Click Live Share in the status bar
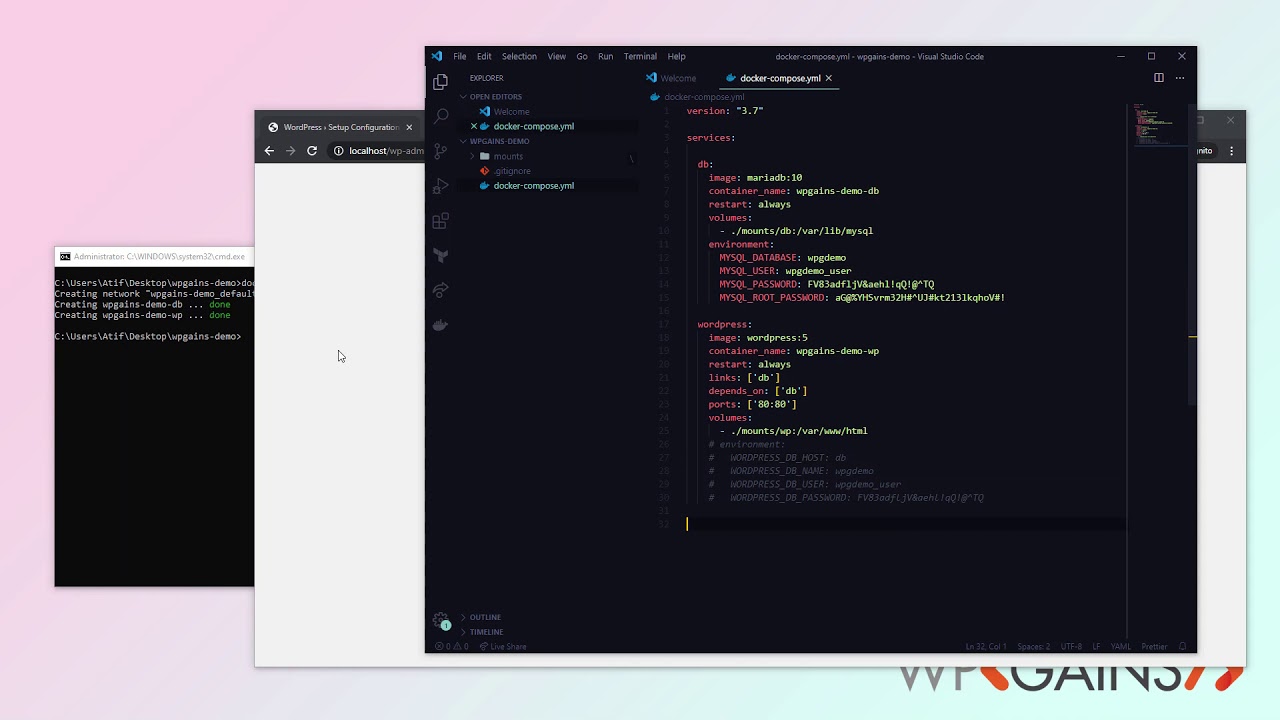Viewport: 1280px width, 720px height. point(503,646)
